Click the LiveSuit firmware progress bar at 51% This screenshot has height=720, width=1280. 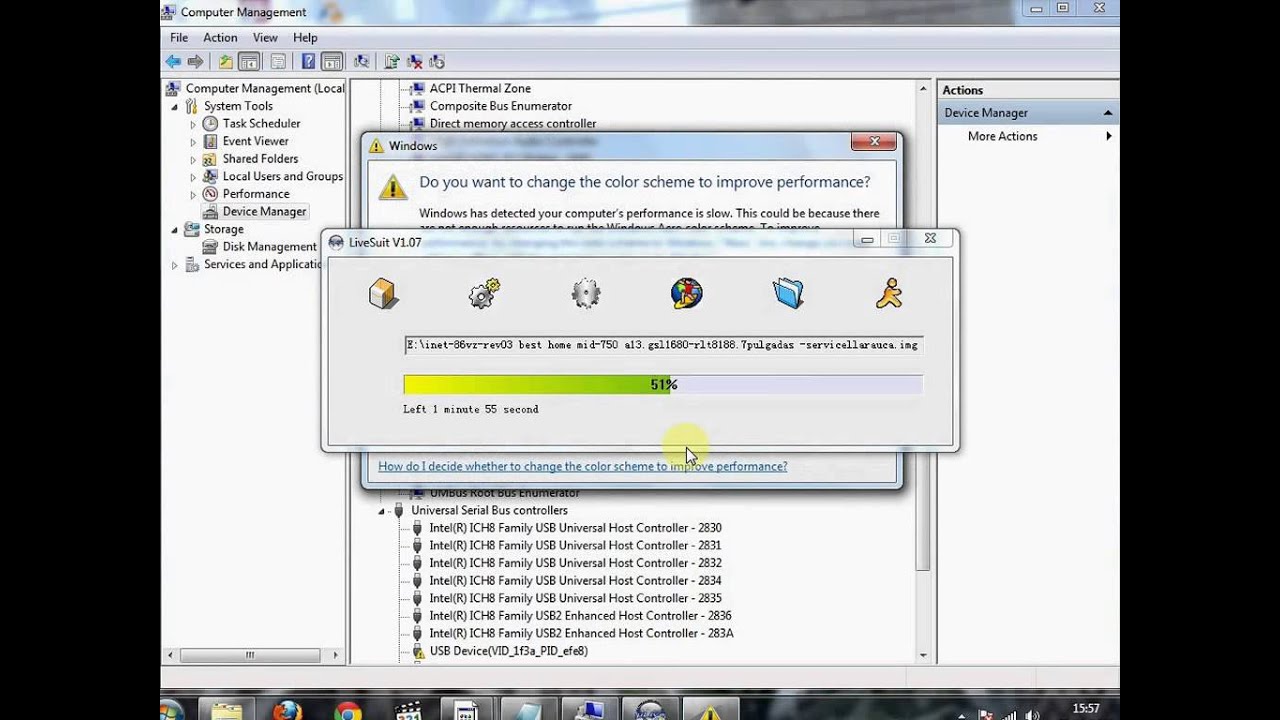click(663, 385)
